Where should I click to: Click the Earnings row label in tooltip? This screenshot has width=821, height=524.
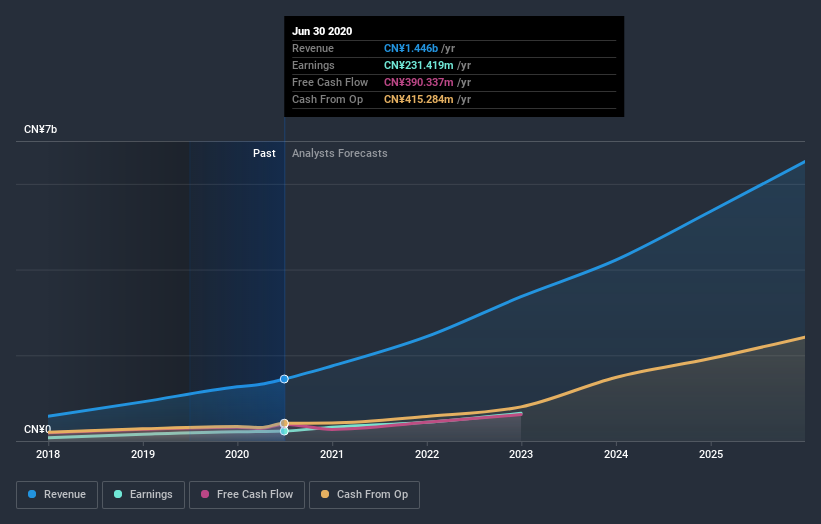(x=313, y=65)
